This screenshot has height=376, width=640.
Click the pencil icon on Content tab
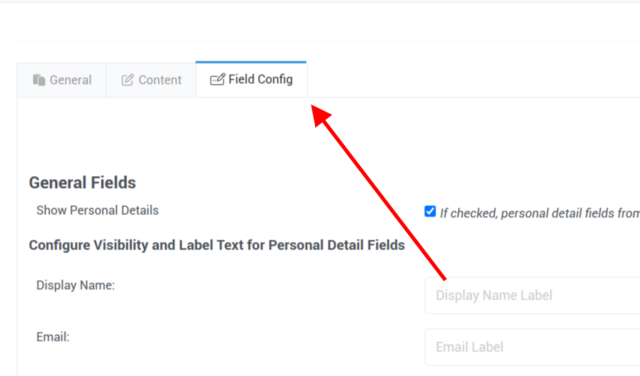pyautogui.click(x=127, y=80)
